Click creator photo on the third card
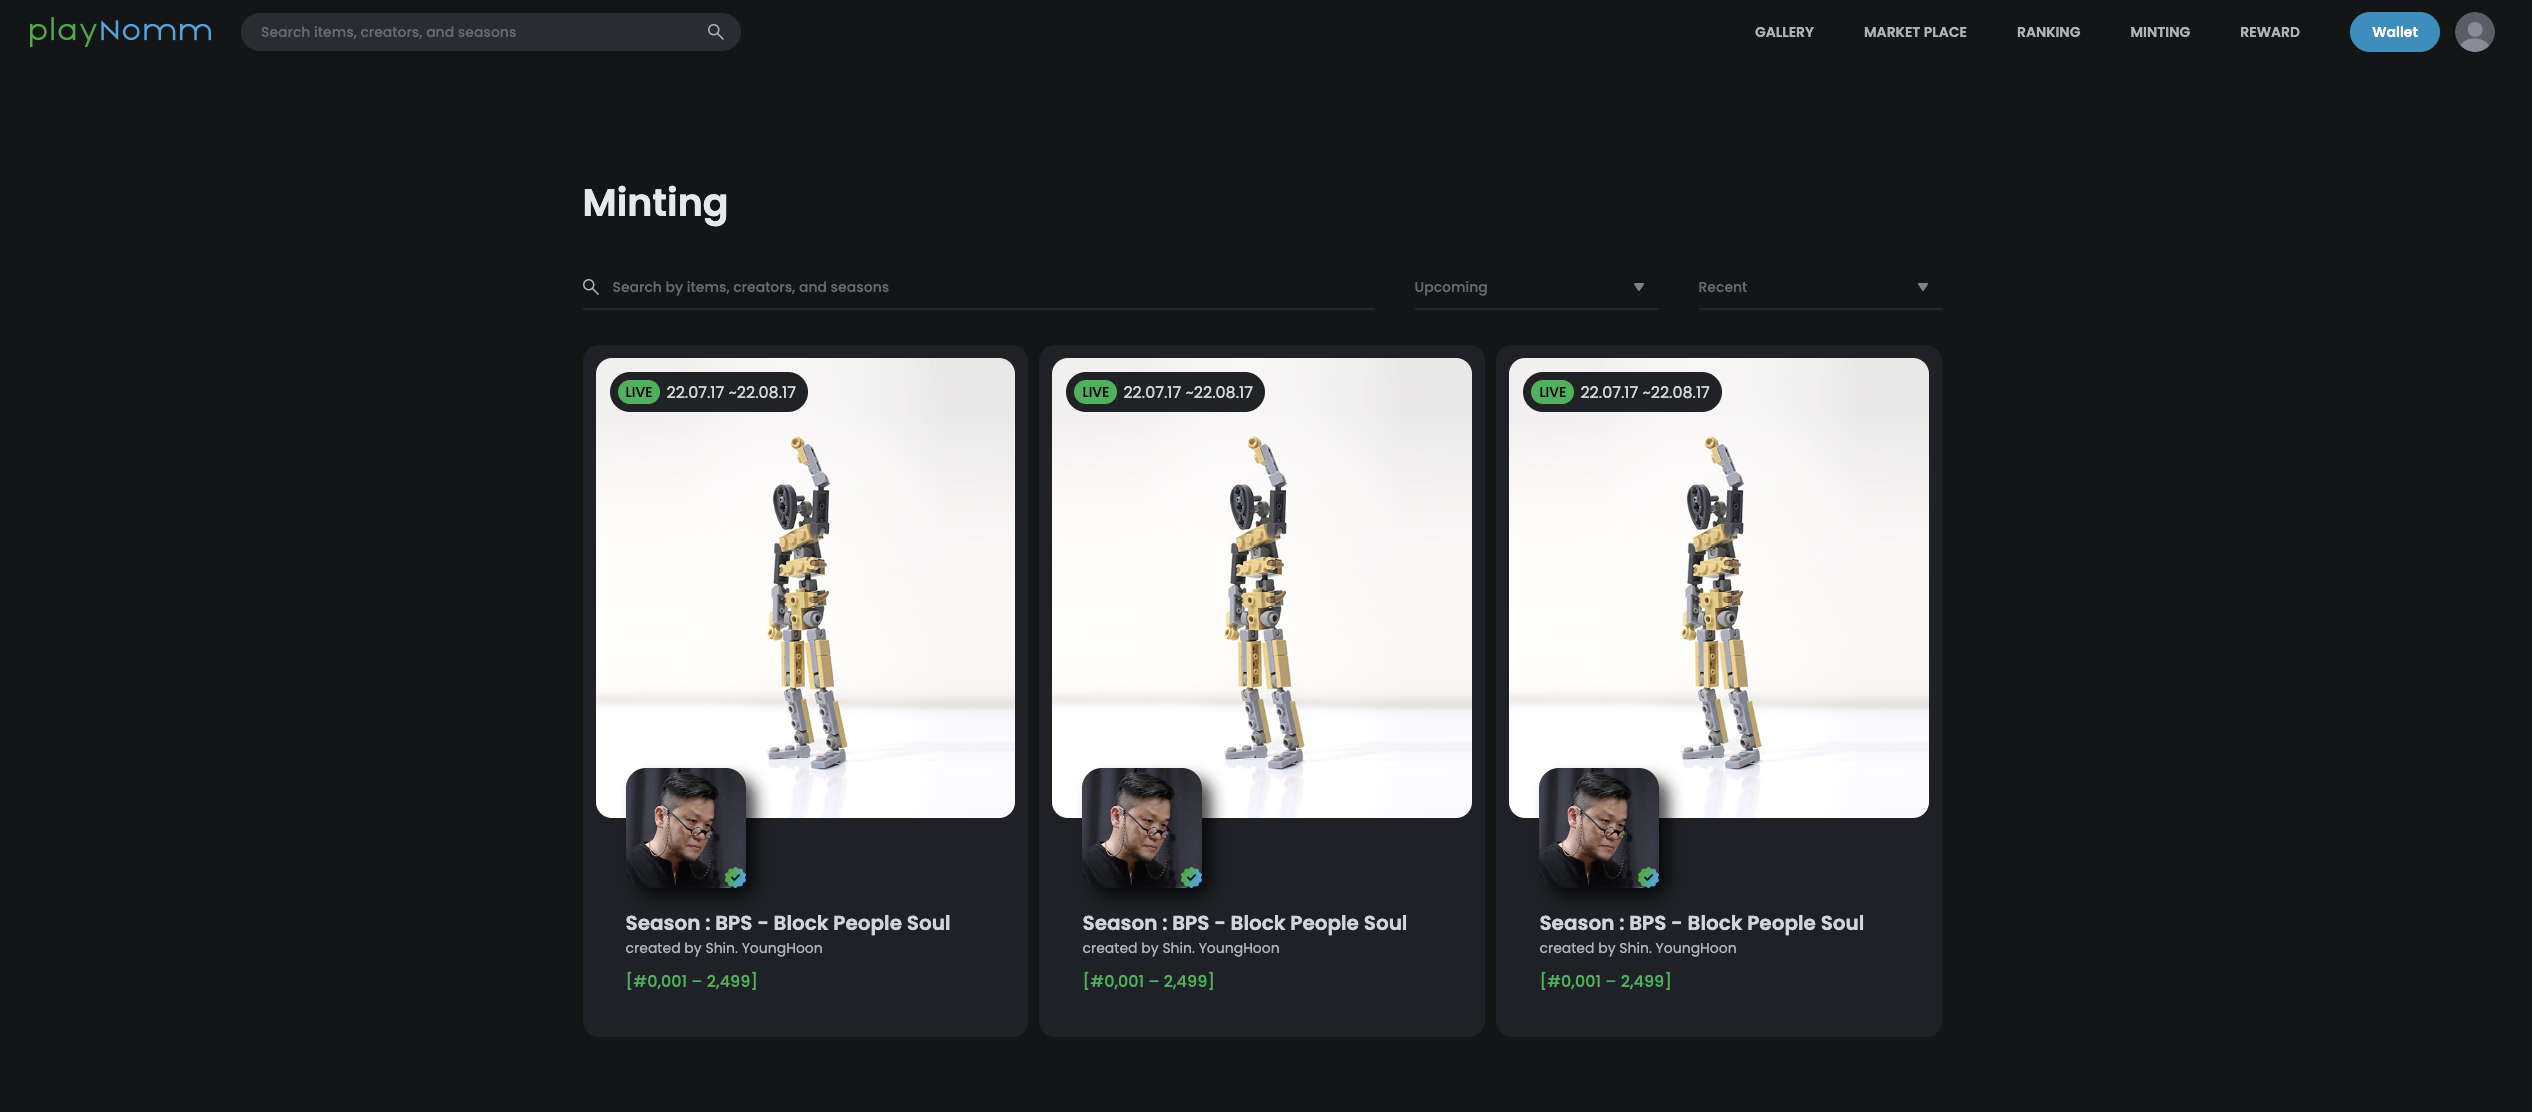Screen dimensions: 2532x1112 click(x=1599, y=828)
